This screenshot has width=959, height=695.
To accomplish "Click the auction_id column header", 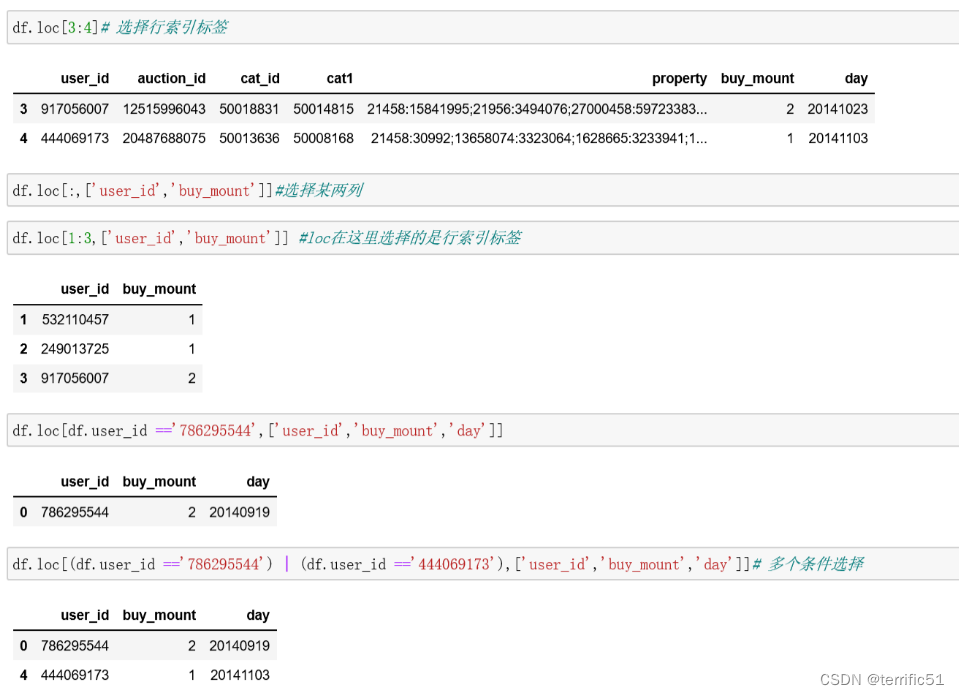I will click(x=171, y=79).
